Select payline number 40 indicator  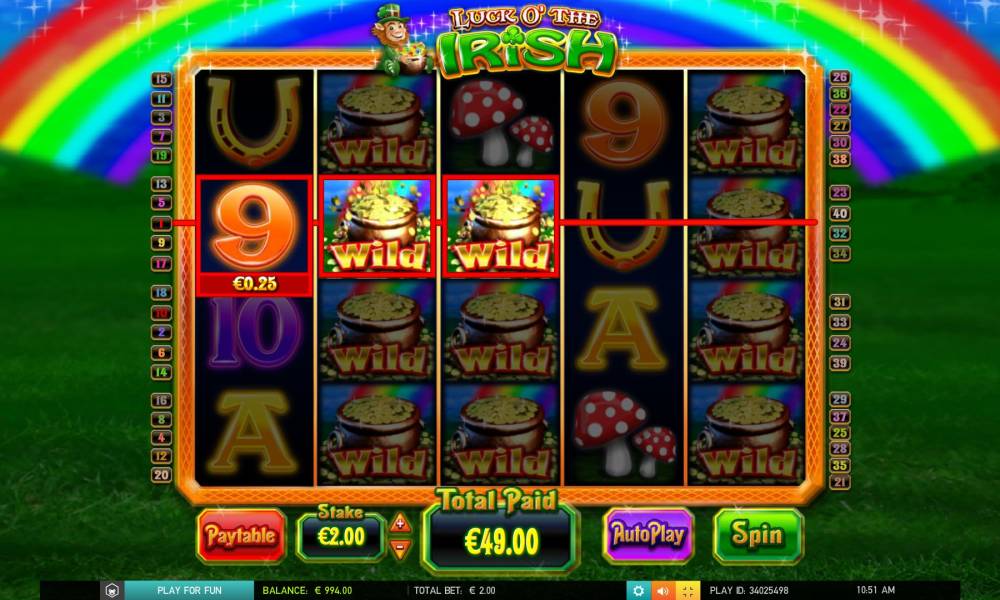click(839, 214)
